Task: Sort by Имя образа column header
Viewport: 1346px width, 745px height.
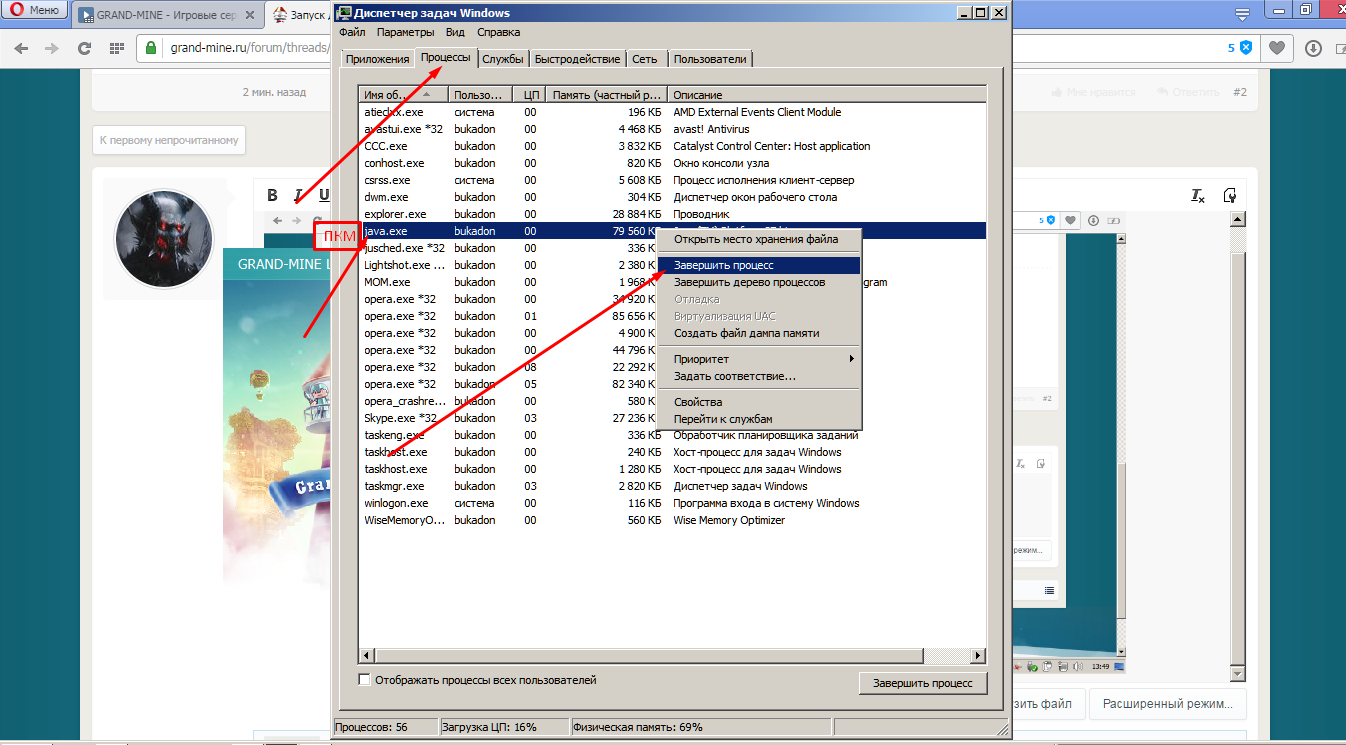Action: (404, 95)
